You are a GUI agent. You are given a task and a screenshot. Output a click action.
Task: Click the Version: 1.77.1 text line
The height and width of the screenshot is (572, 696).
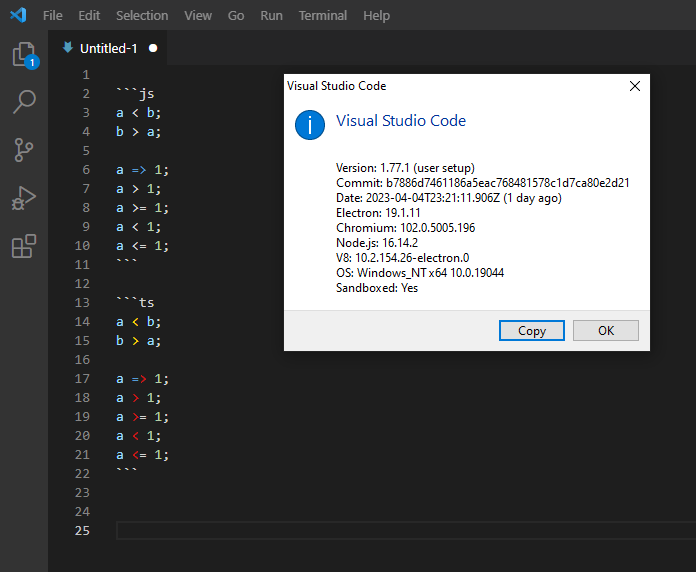coord(405,168)
